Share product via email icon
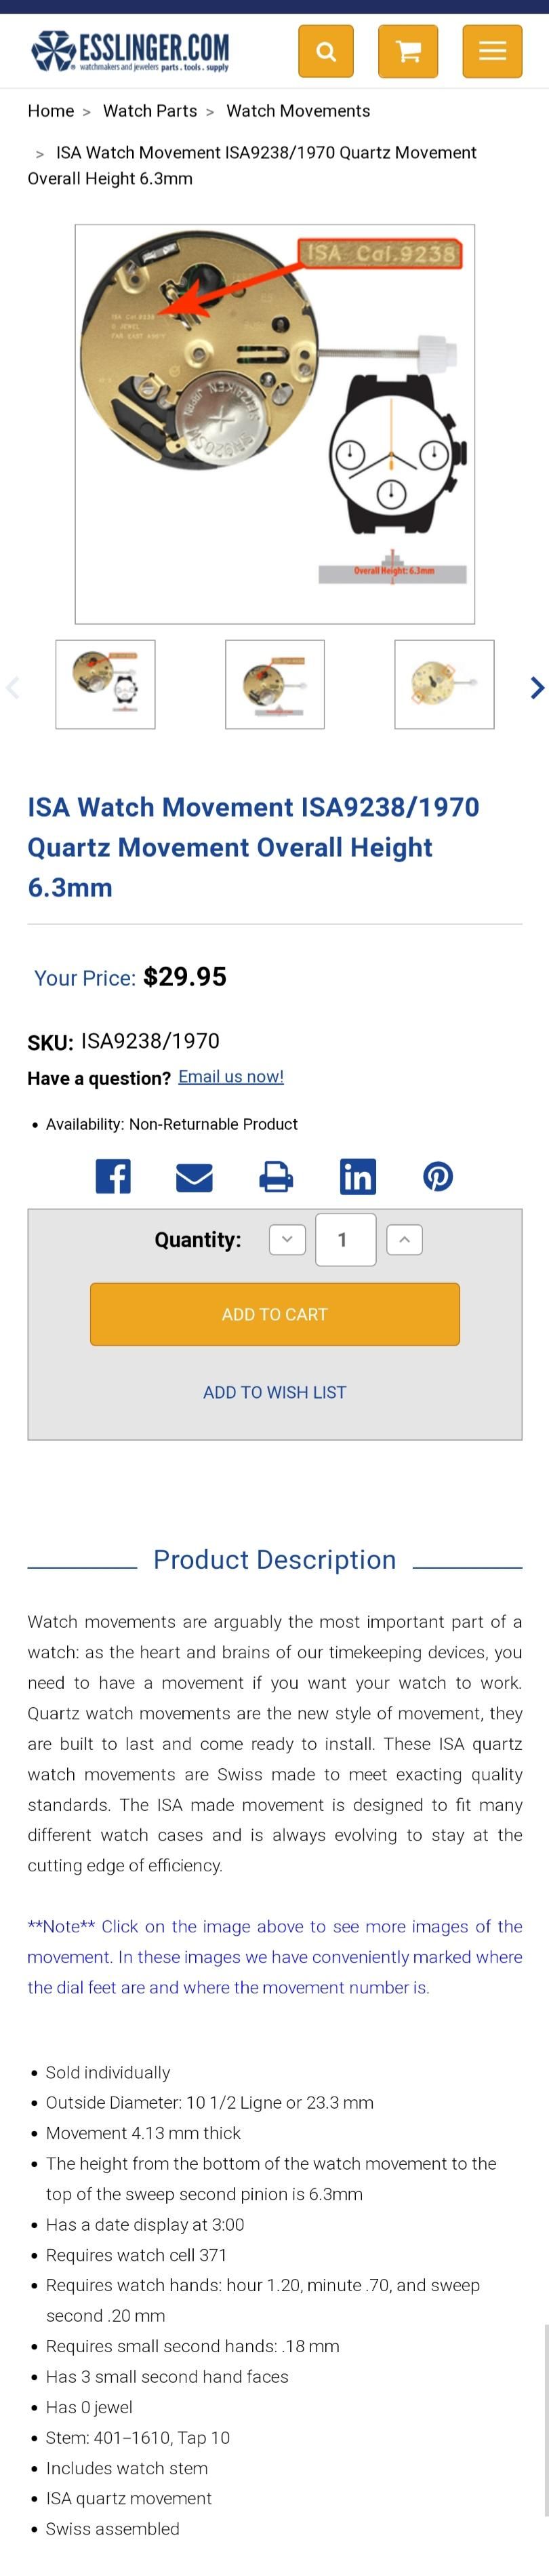Image resolution: width=549 pixels, height=2576 pixels. [x=194, y=1177]
